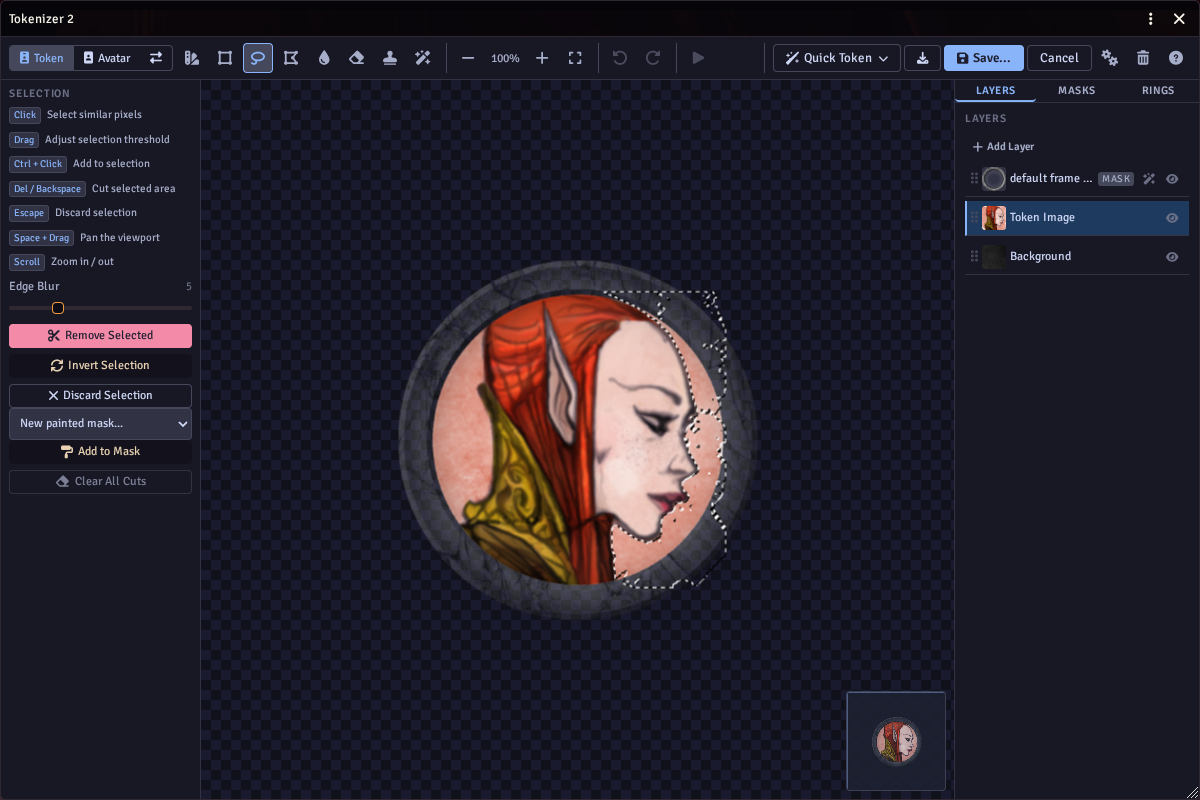Click Add Layer

tap(1003, 147)
